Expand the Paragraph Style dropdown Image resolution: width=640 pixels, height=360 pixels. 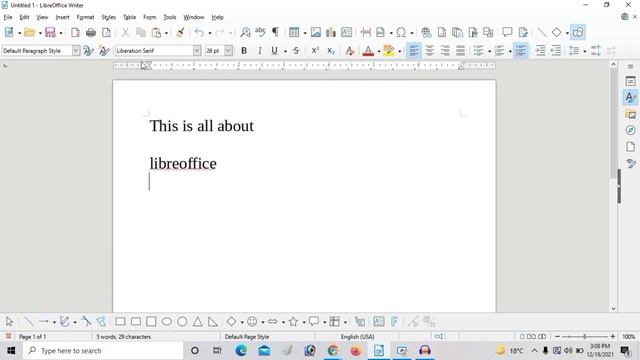76,51
